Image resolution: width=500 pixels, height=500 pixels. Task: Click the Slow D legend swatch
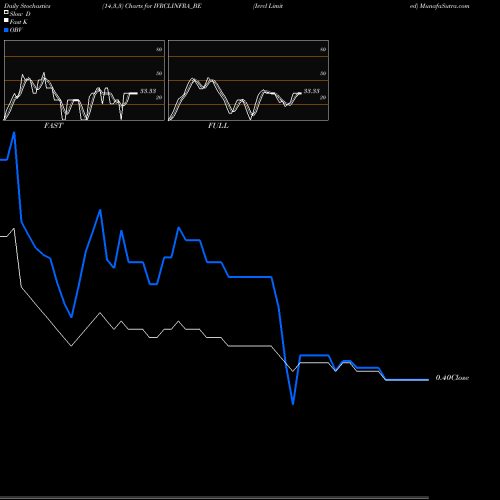pyautogui.click(x=6, y=12)
